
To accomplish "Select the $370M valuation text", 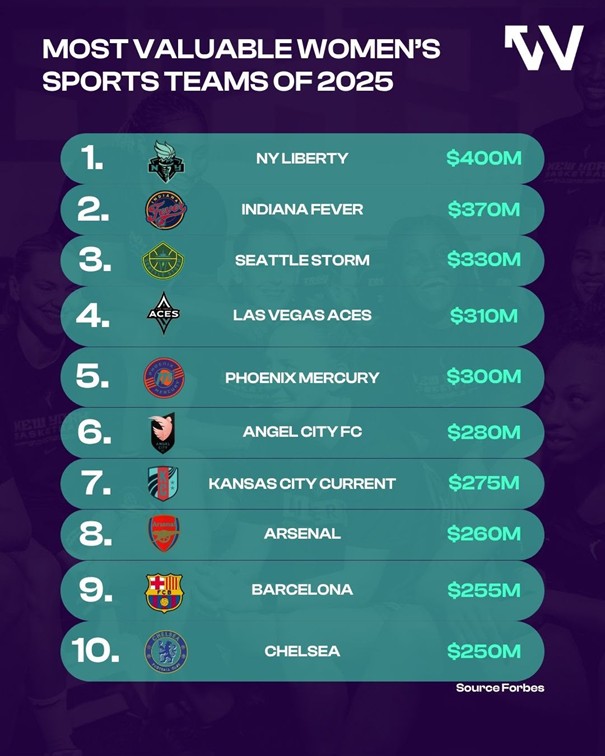I will click(484, 209).
